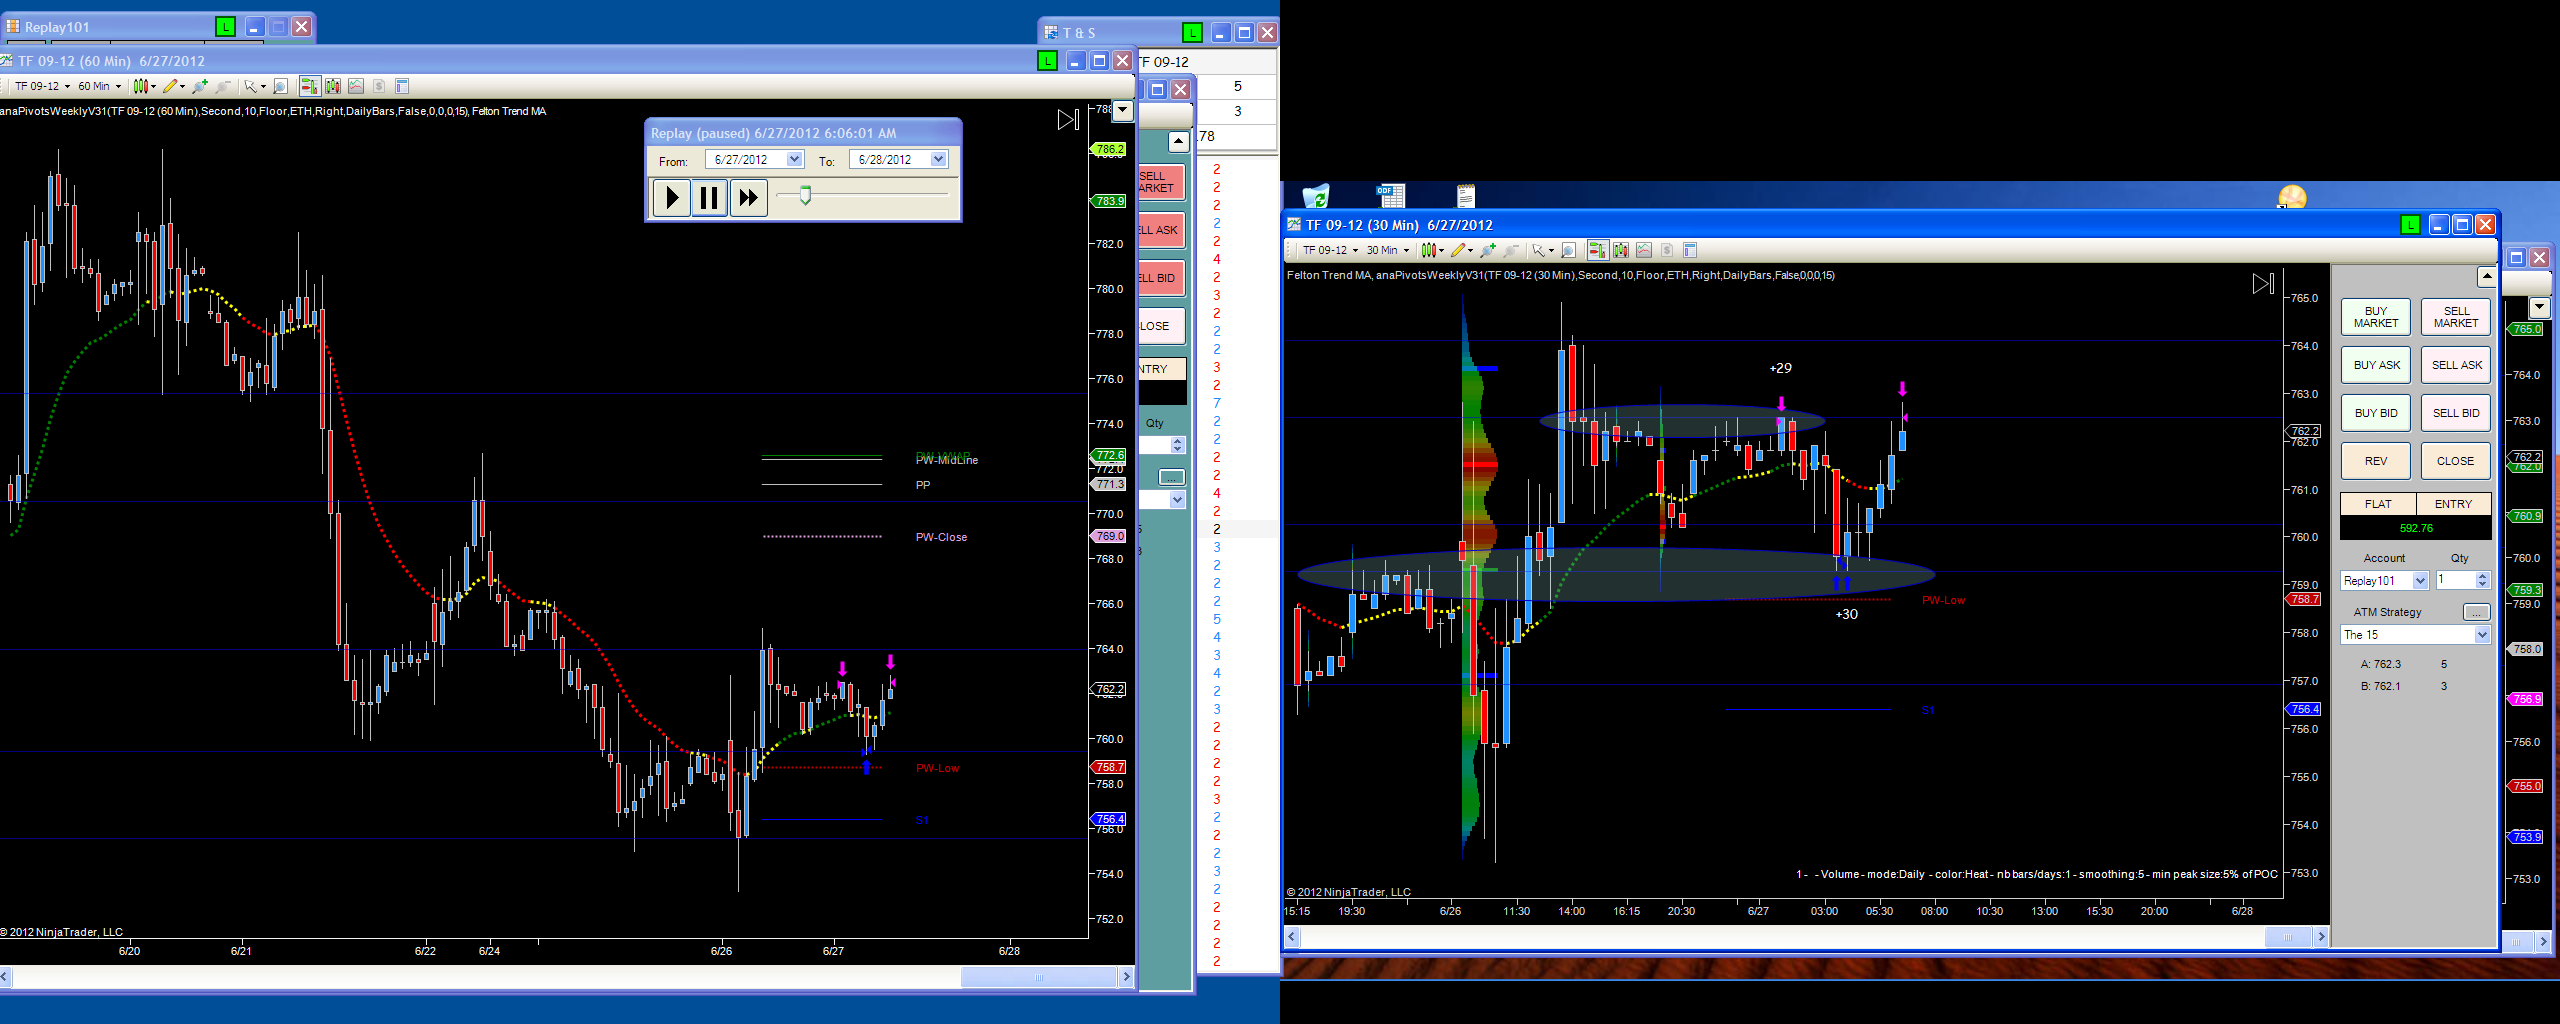This screenshot has width=2560, height=1024.
Task: Open price axis dropdown arrow on 60 Min chart
Action: tap(1123, 110)
